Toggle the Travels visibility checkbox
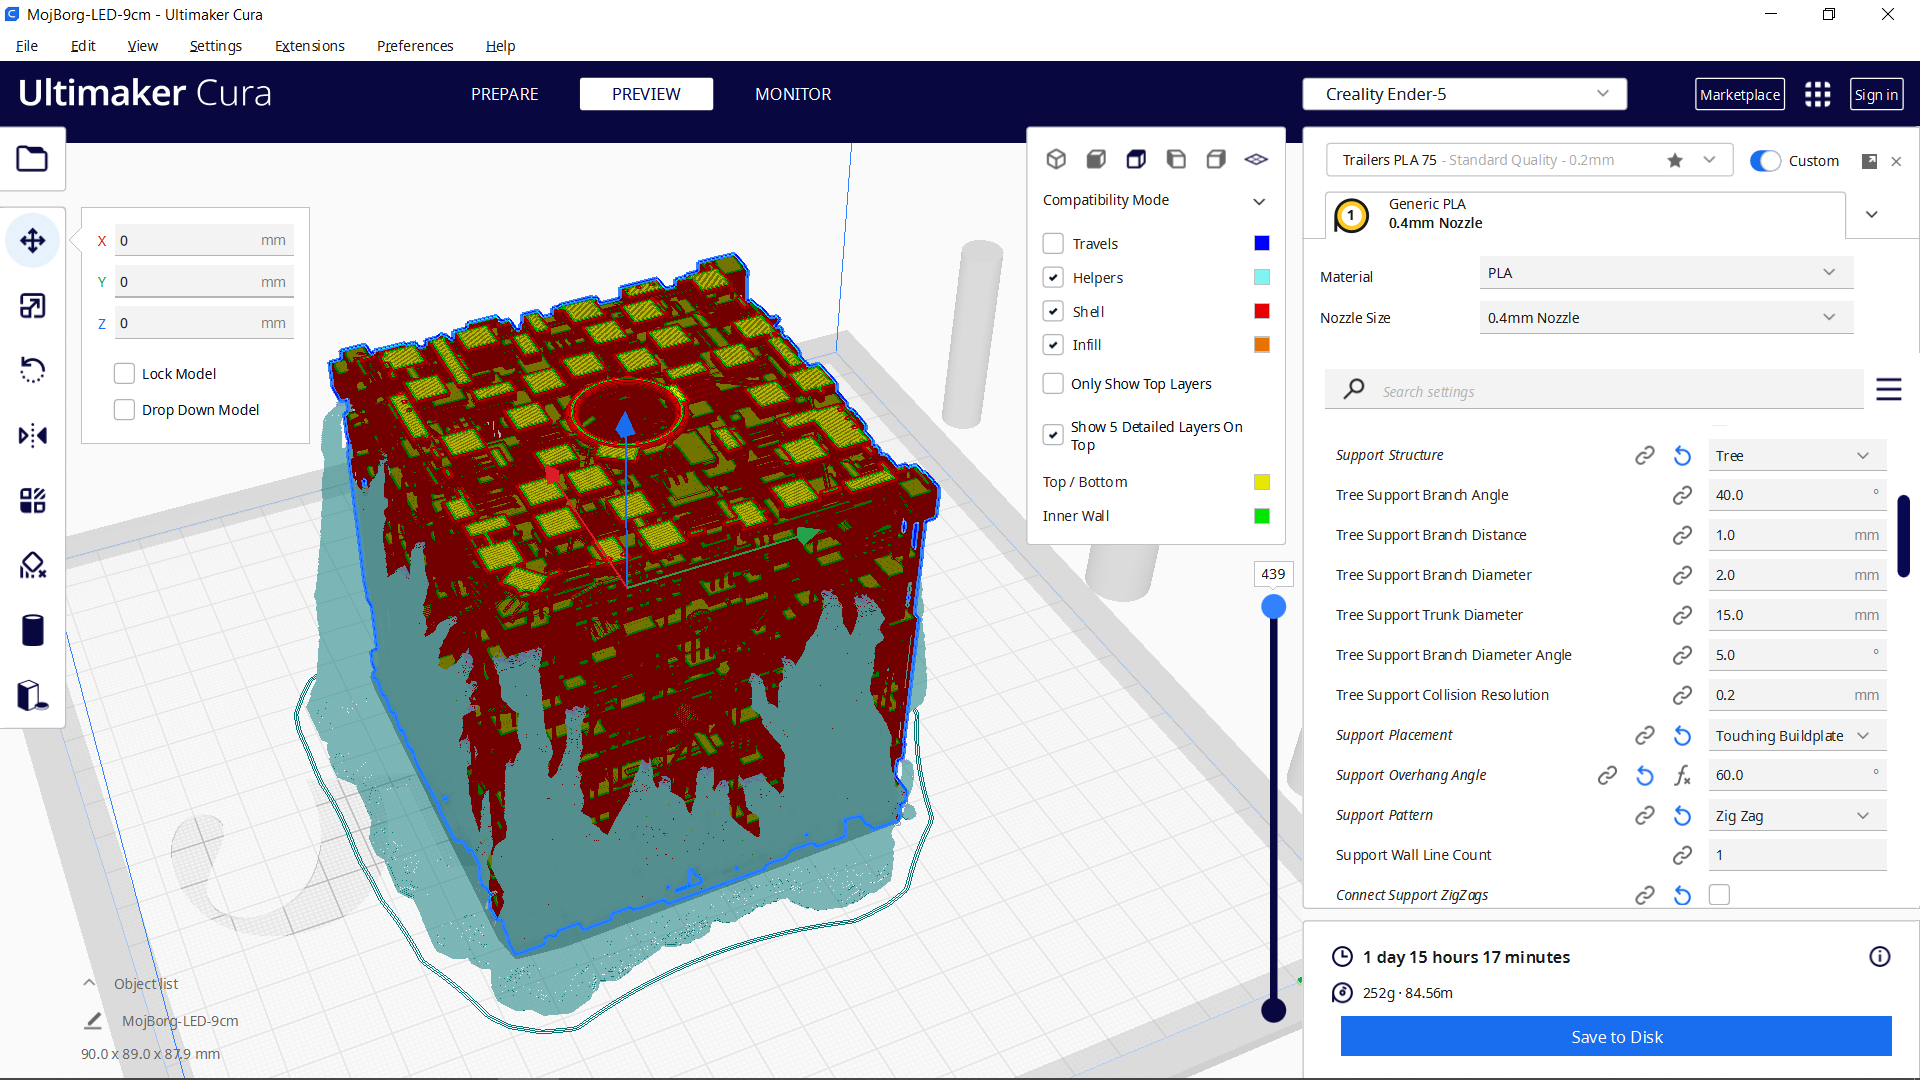This screenshot has height=1080, width=1920. tap(1053, 243)
